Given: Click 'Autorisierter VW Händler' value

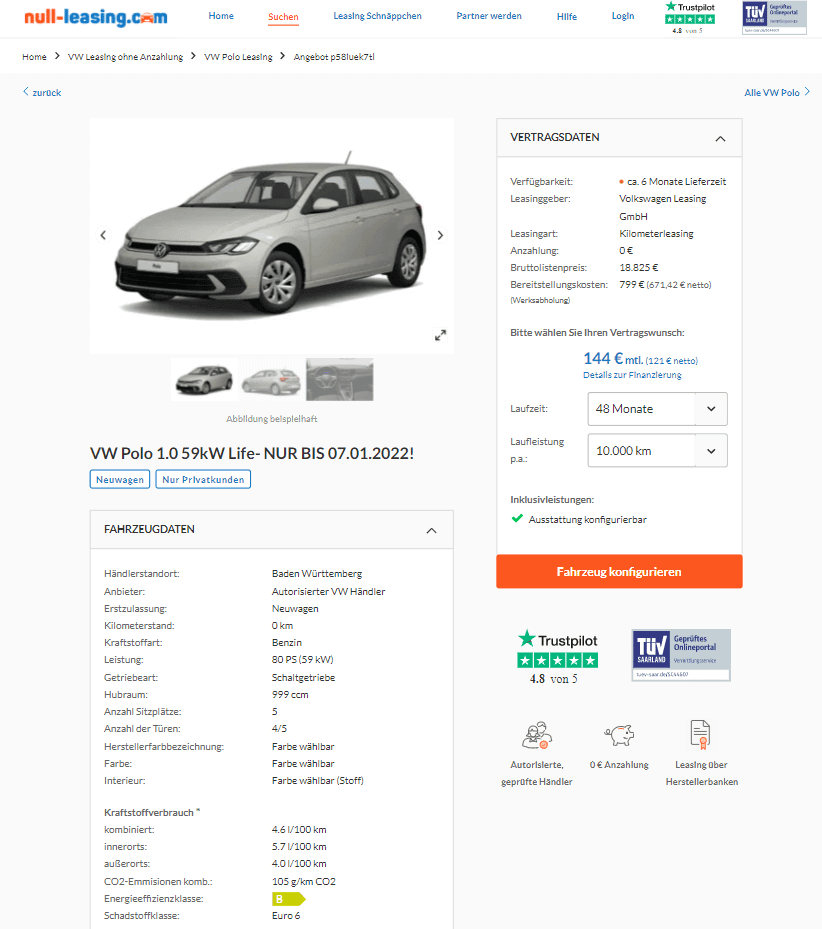Looking at the screenshot, I should (328, 591).
